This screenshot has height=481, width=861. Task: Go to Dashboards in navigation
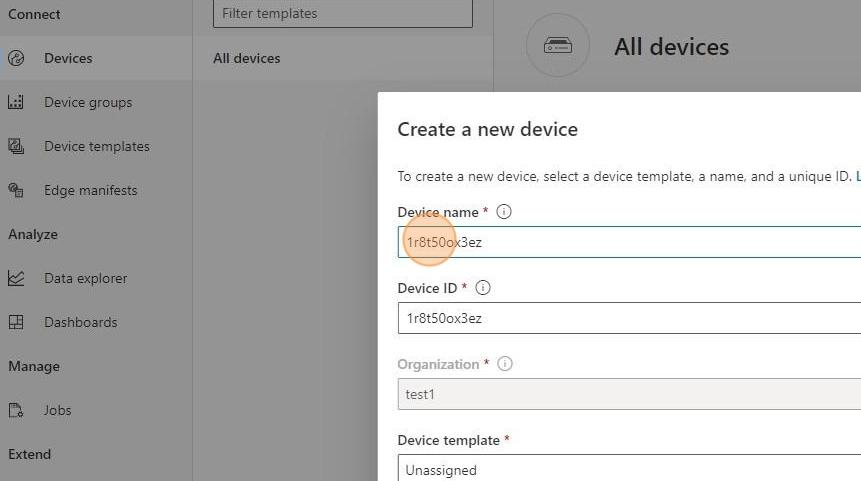click(x=80, y=322)
